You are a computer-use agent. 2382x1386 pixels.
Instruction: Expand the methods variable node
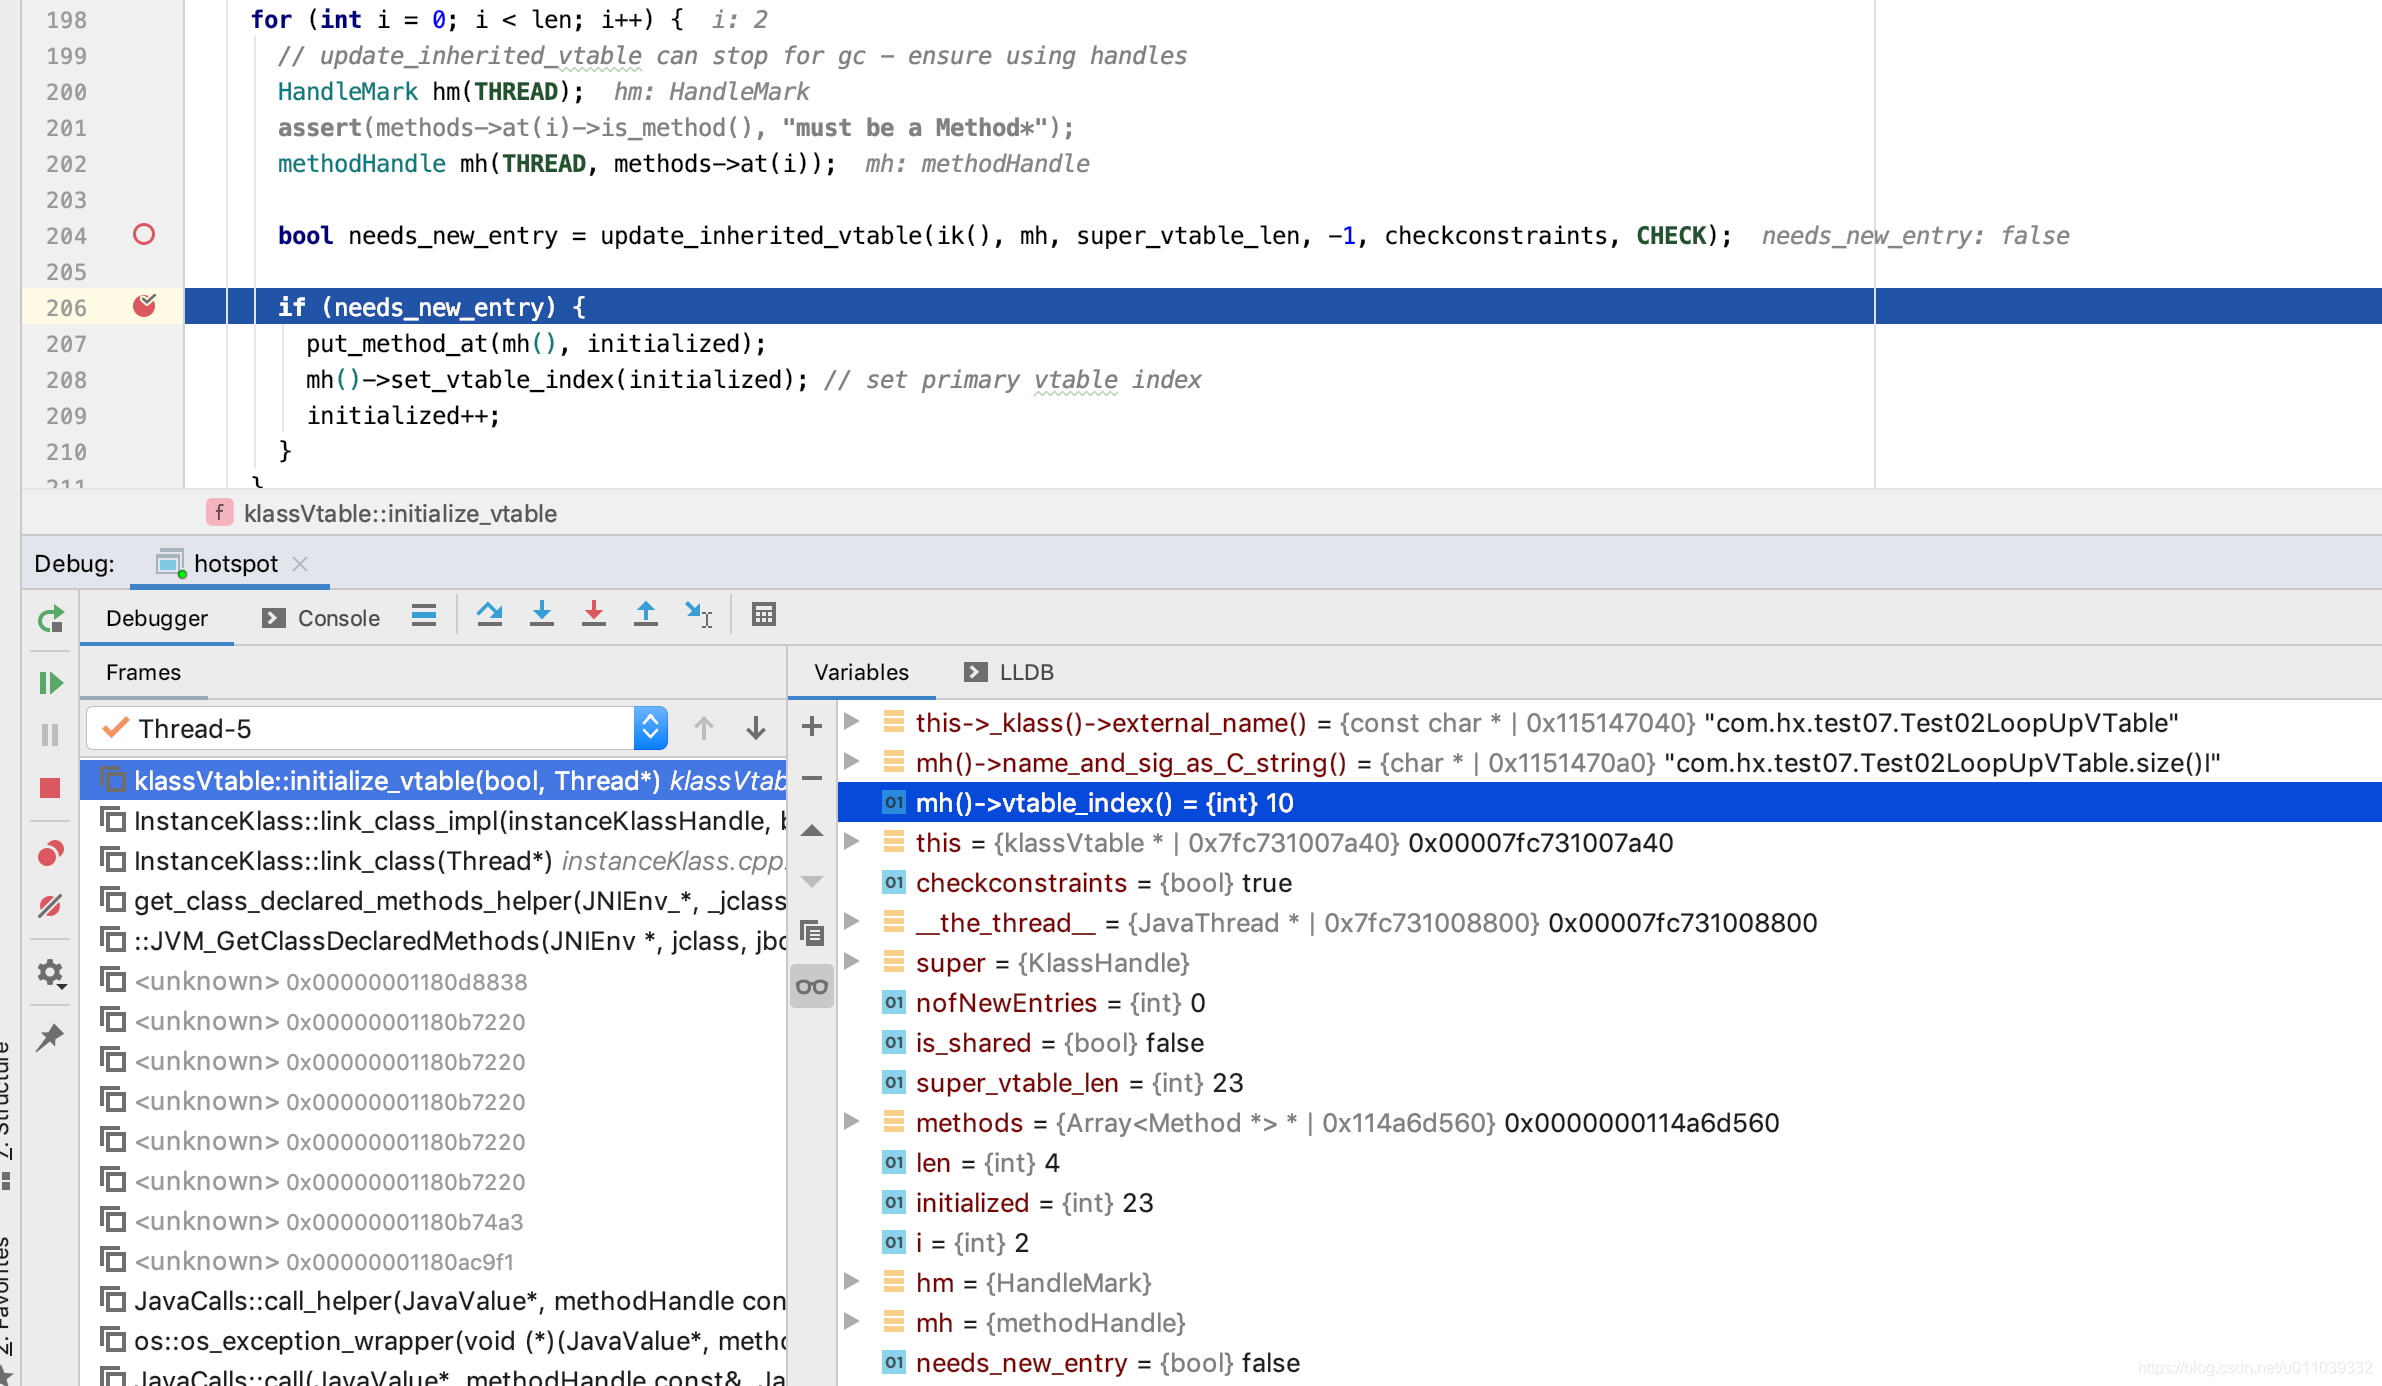pos(852,1122)
